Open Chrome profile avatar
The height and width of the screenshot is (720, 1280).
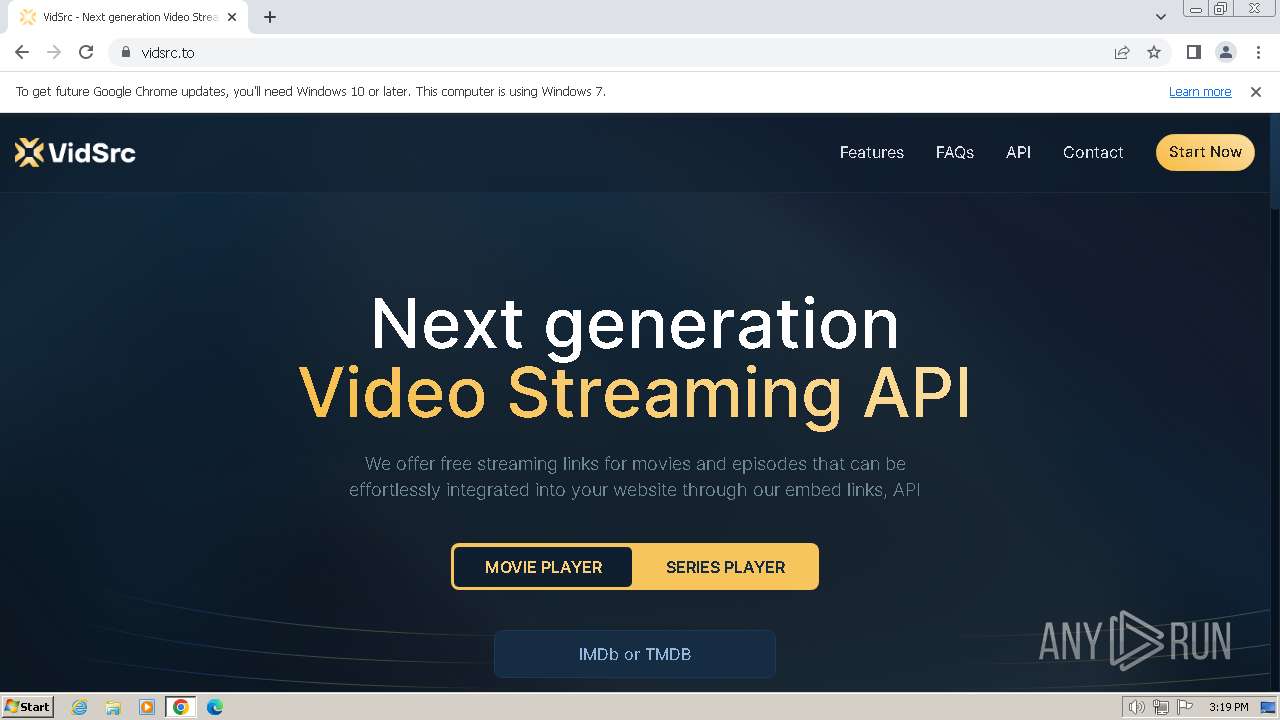coord(1225,52)
